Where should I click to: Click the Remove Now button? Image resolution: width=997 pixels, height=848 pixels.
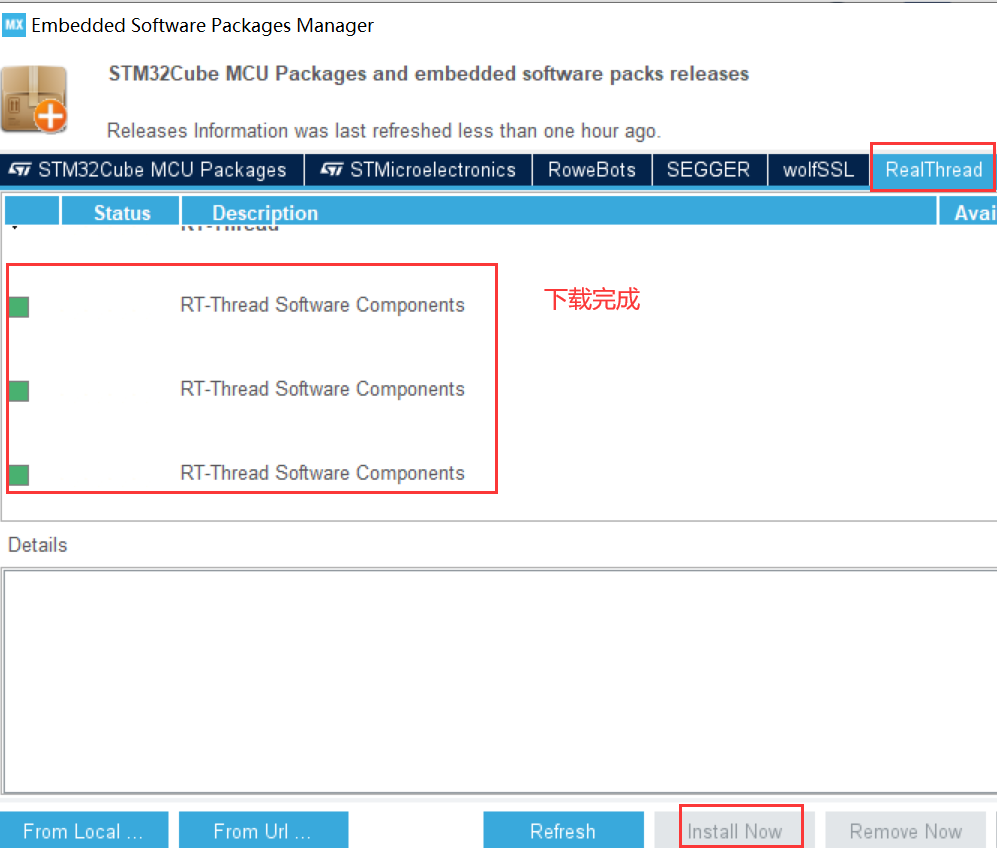click(905, 830)
